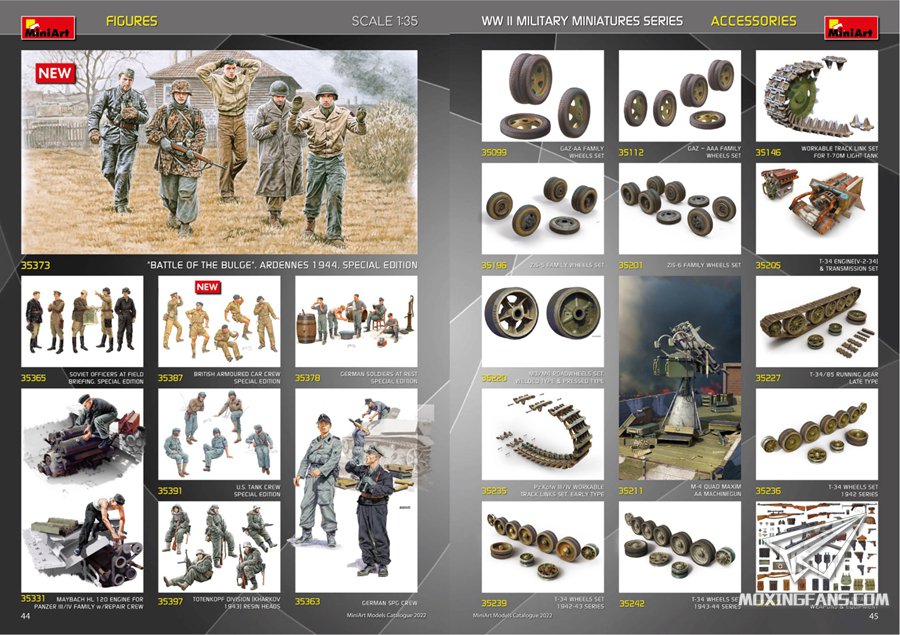Open the ZIS-5 Family Wheels Set image
This screenshot has height=635, width=900.
pos(542,209)
